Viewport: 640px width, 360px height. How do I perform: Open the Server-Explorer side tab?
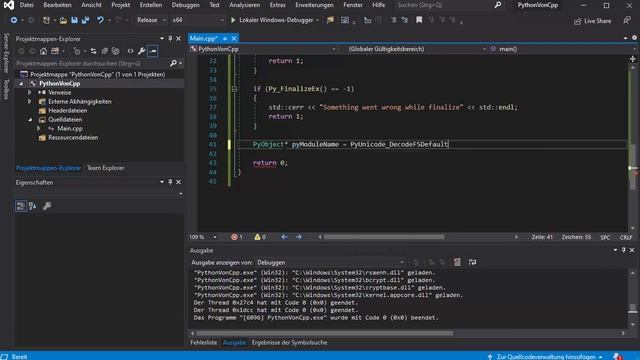[x=6, y=53]
